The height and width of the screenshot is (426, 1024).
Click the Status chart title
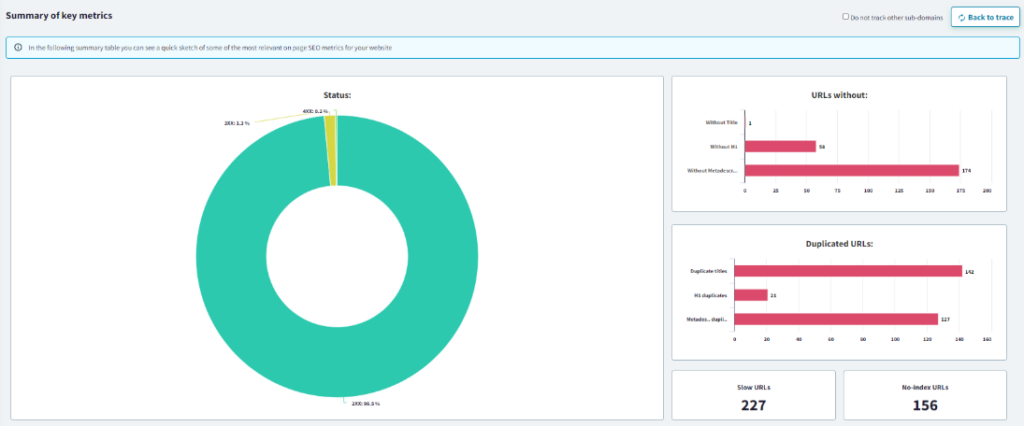tap(337, 95)
